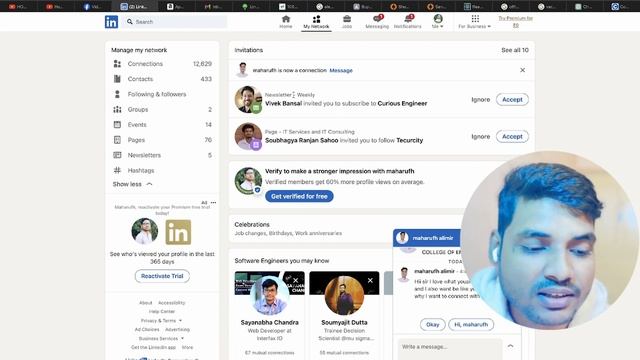Send the Okay quick reply
The height and width of the screenshot is (360, 640).
point(433,324)
